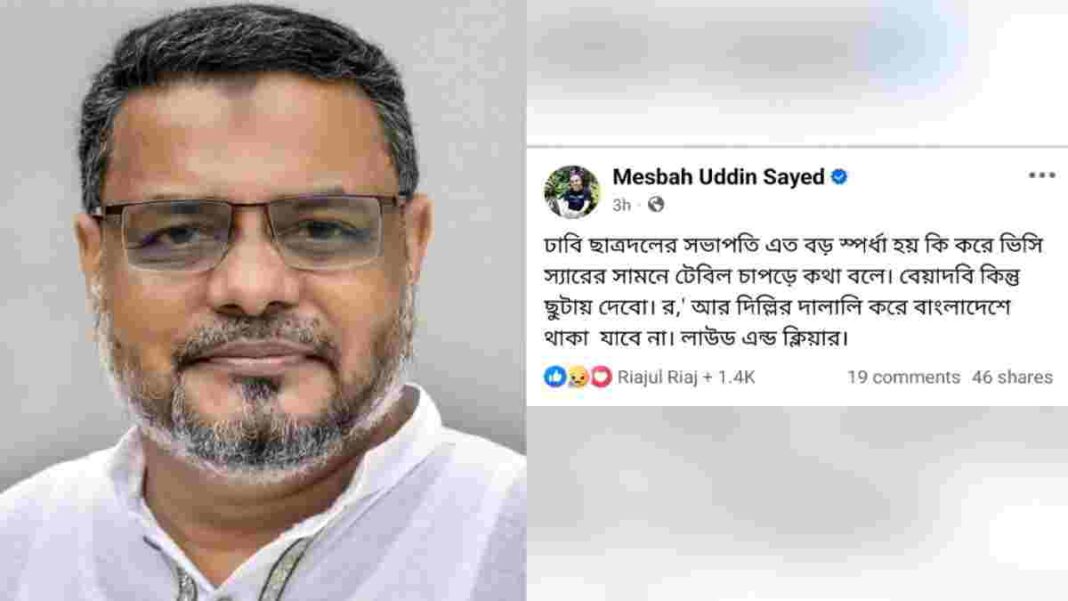Click the sad face reaction icon

(578, 376)
